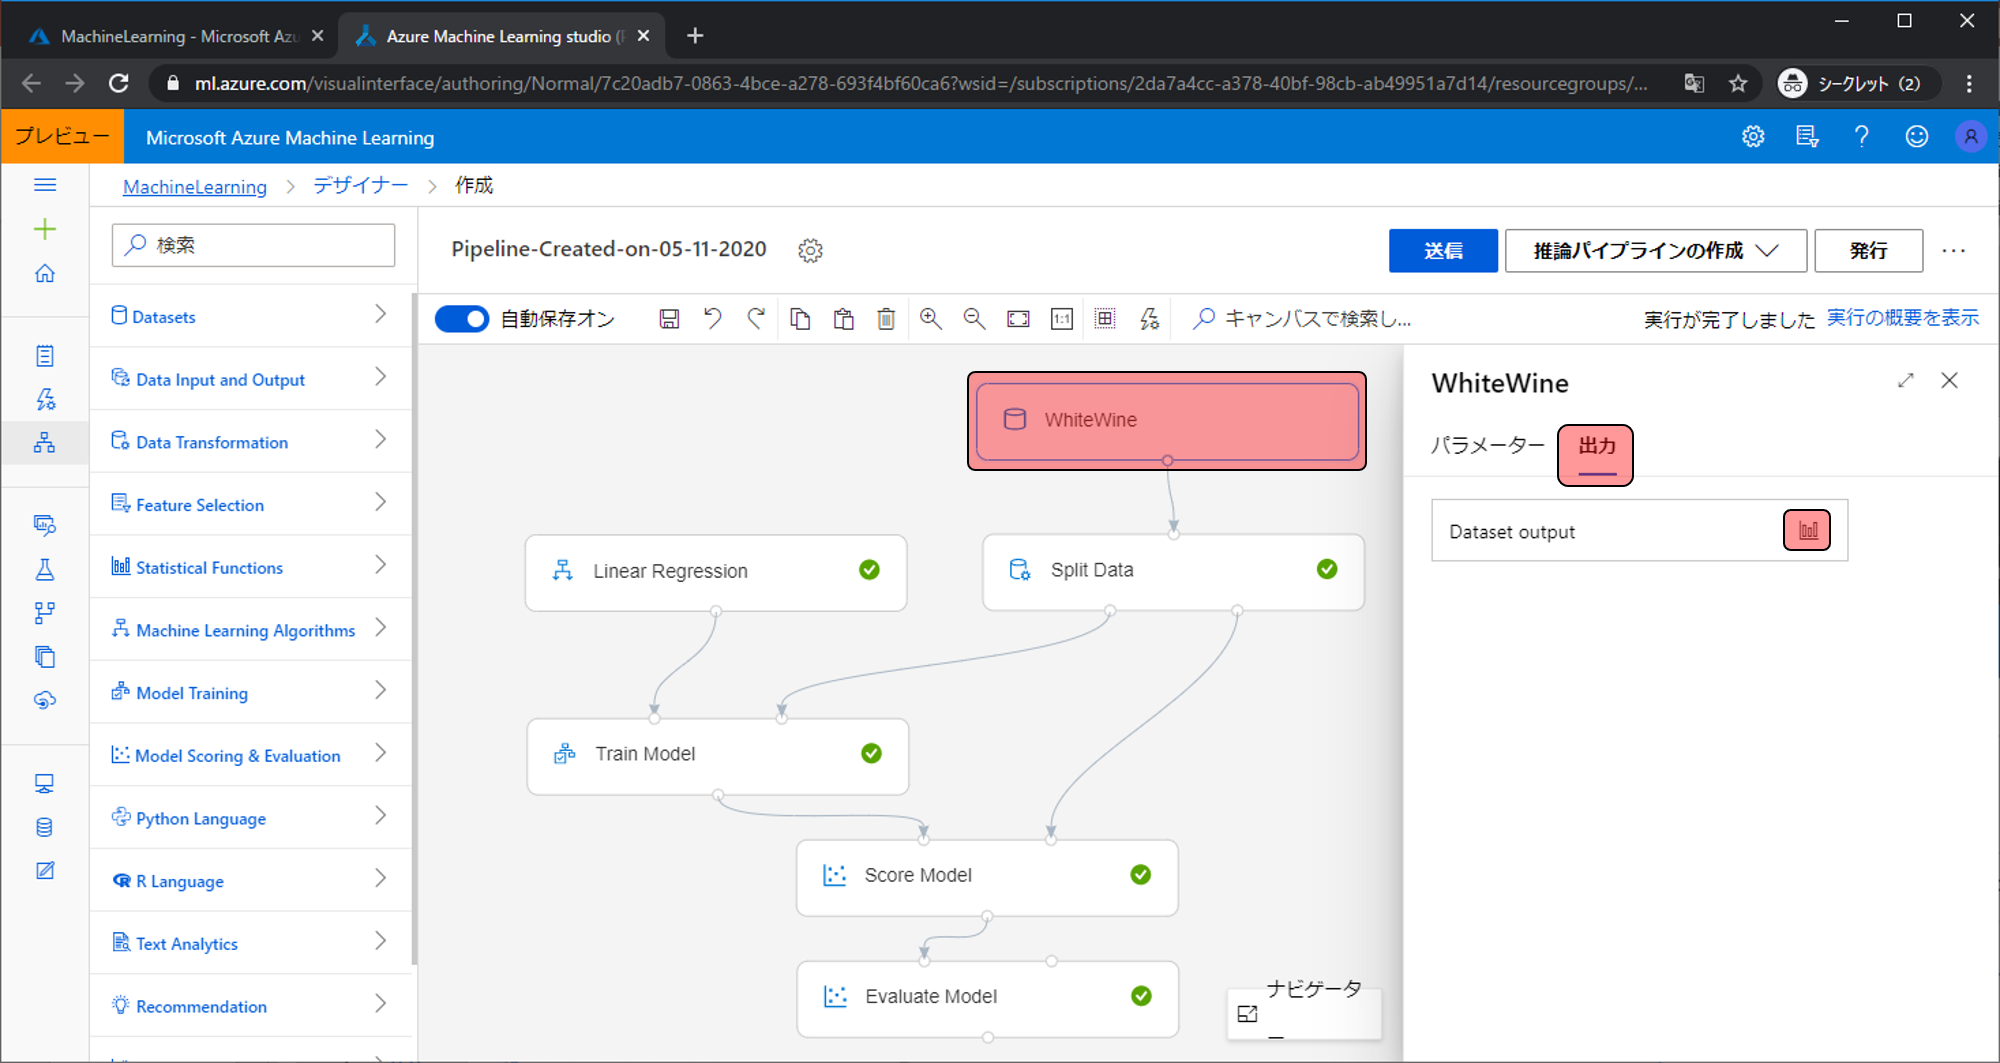The height and width of the screenshot is (1063, 2000).
Task: Click the zoom to fit icon
Action: pyautogui.click(x=1018, y=319)
